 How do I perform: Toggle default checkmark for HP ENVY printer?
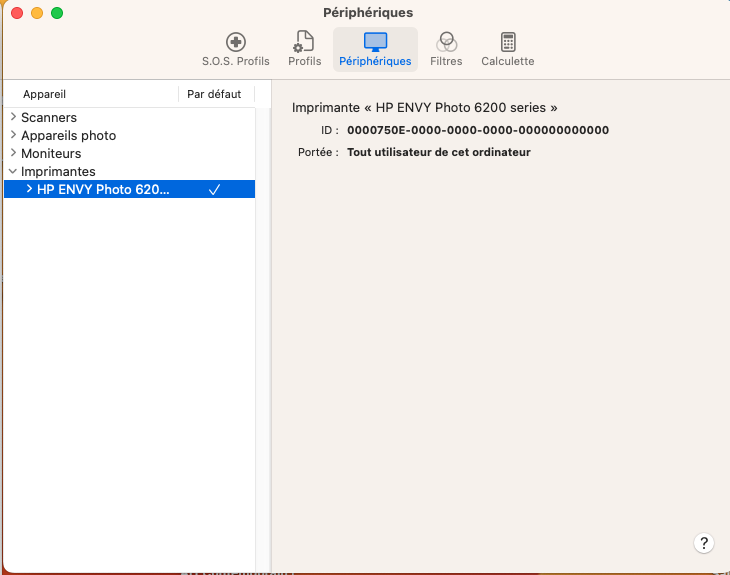click(214, 190)
